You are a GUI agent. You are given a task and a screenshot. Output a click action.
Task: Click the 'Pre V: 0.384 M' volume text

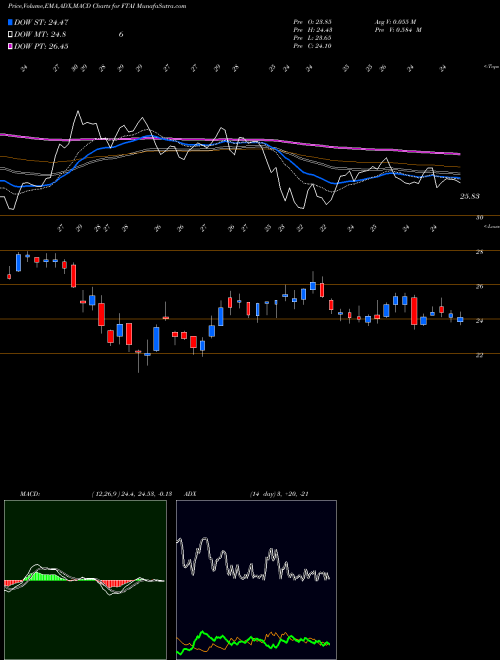pyautogui.click(x=399, y=30)
